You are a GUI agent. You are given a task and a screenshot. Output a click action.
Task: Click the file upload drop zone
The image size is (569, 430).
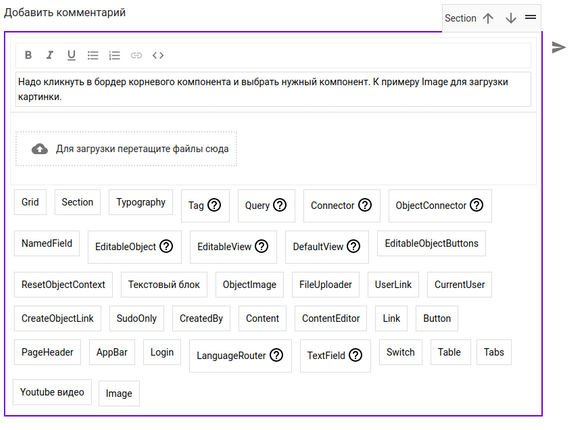pyautogui.click(x=126, y=149)
